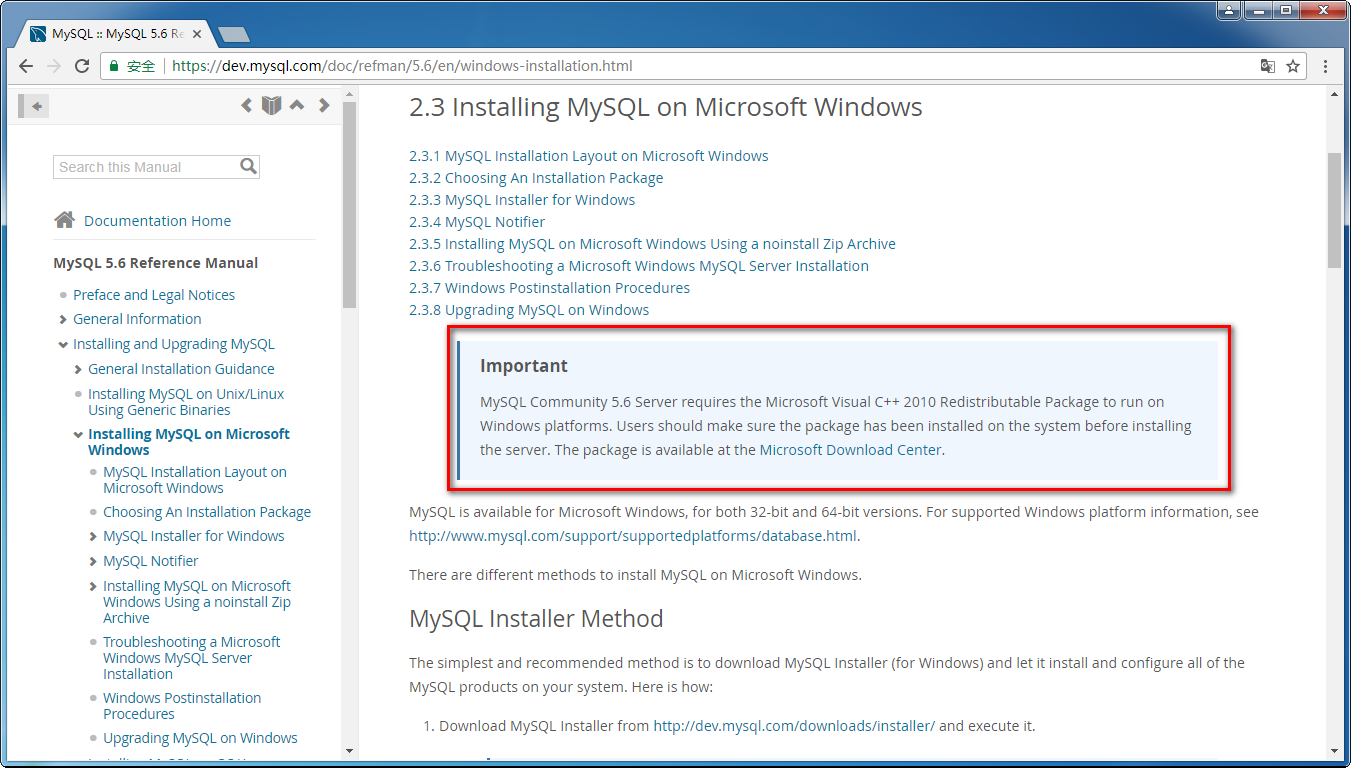Open a new browser tab
Viewport: 1351px width, 768px height.
coord(233,35)
